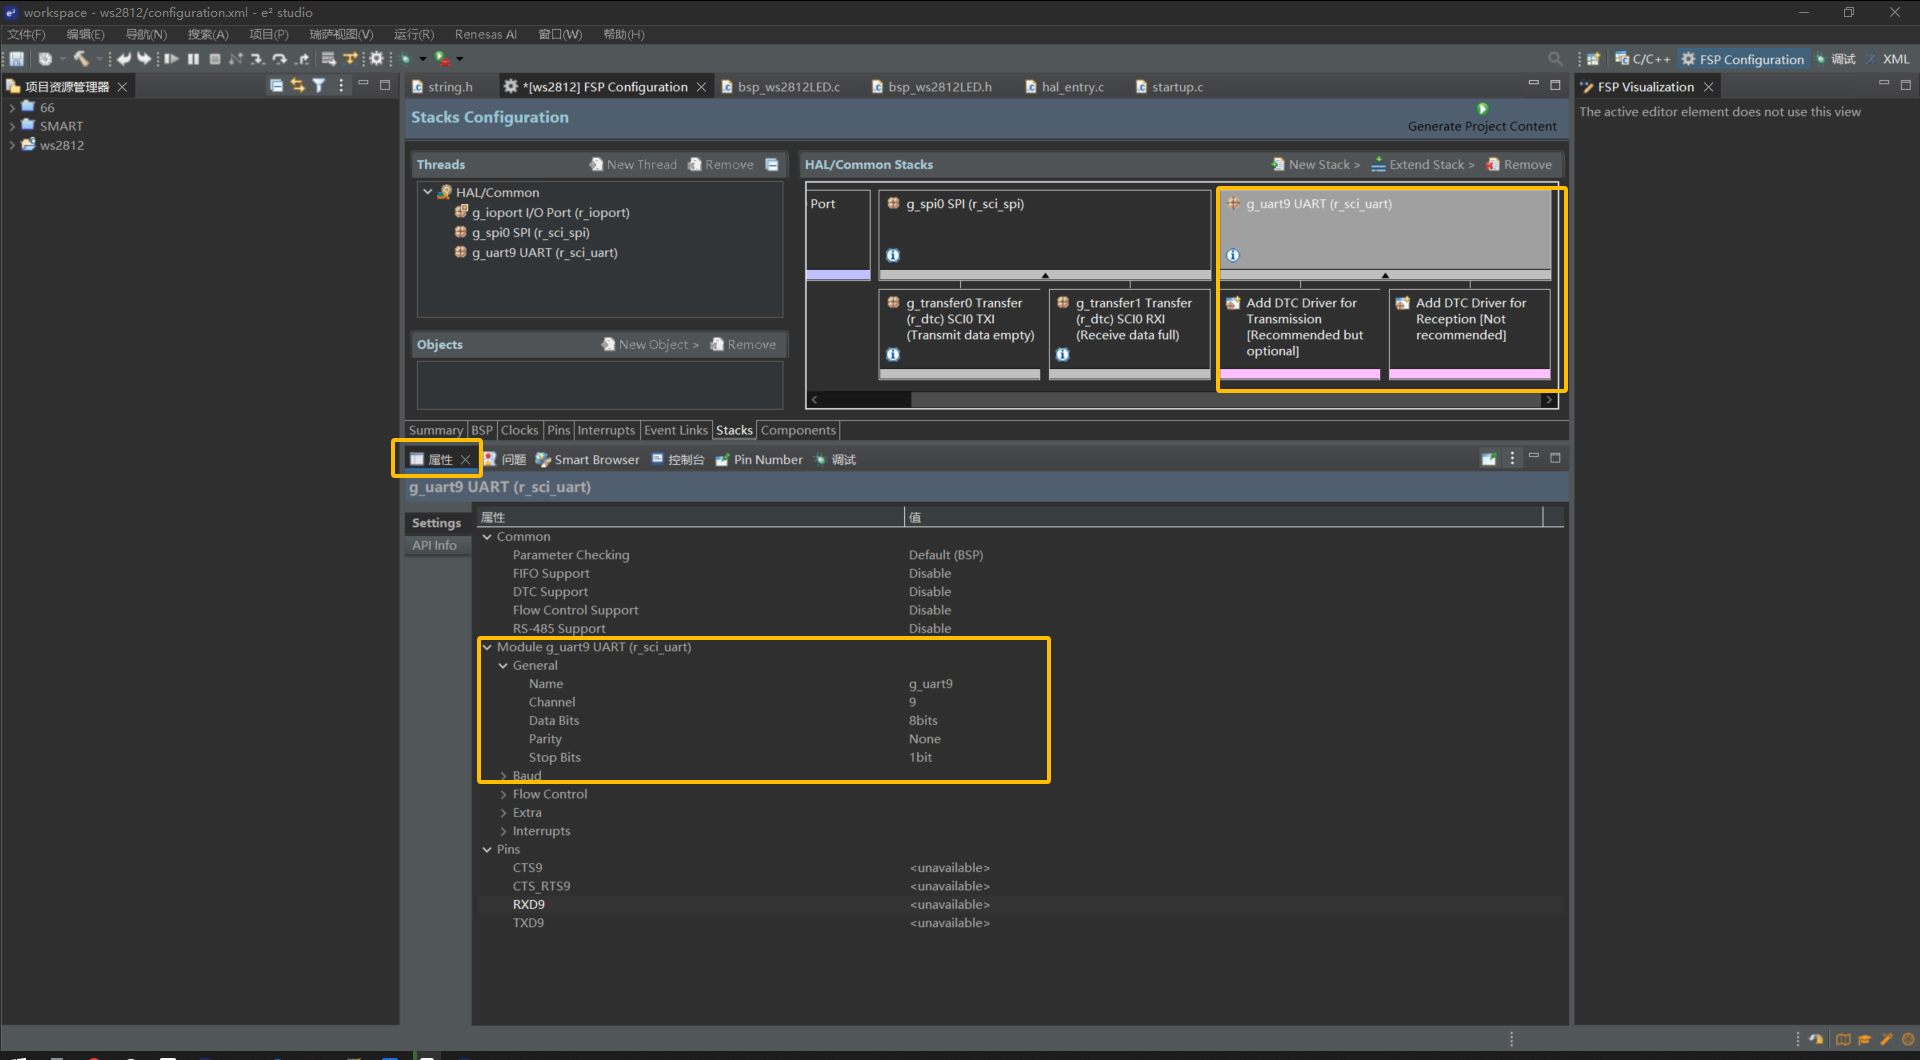Image resolution: width=1920 pixels, height=1060 pixels.
Task: Select g_spi0 SPI in Threads list
Action: (x=521, y=233)
